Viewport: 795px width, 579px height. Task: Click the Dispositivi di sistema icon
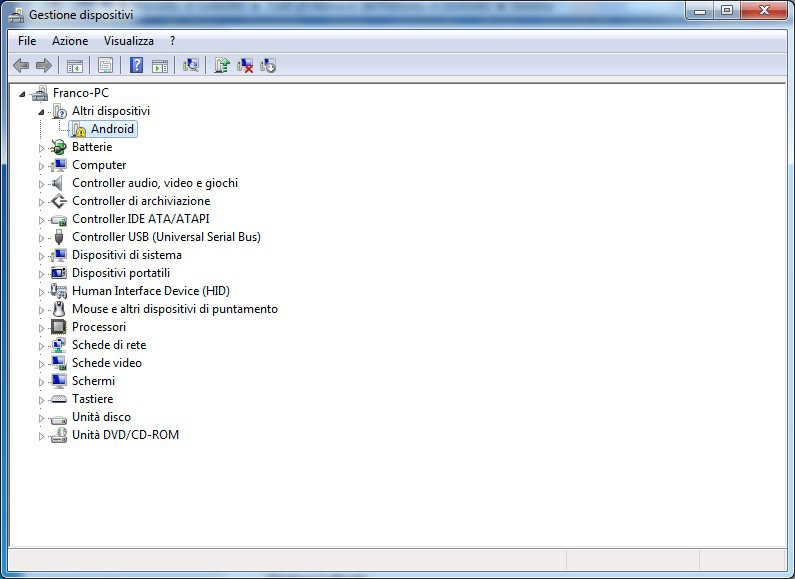[59, 255]
